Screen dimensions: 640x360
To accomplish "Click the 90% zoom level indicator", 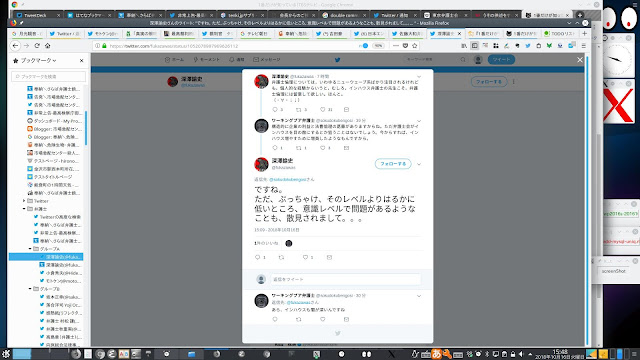I will coord(378,46).
